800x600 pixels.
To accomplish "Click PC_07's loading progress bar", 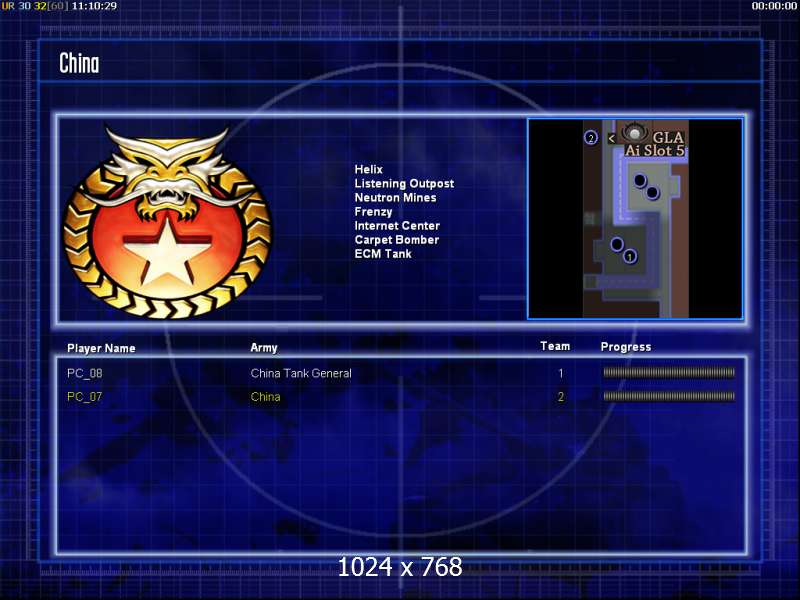I will tap(669, 396).
